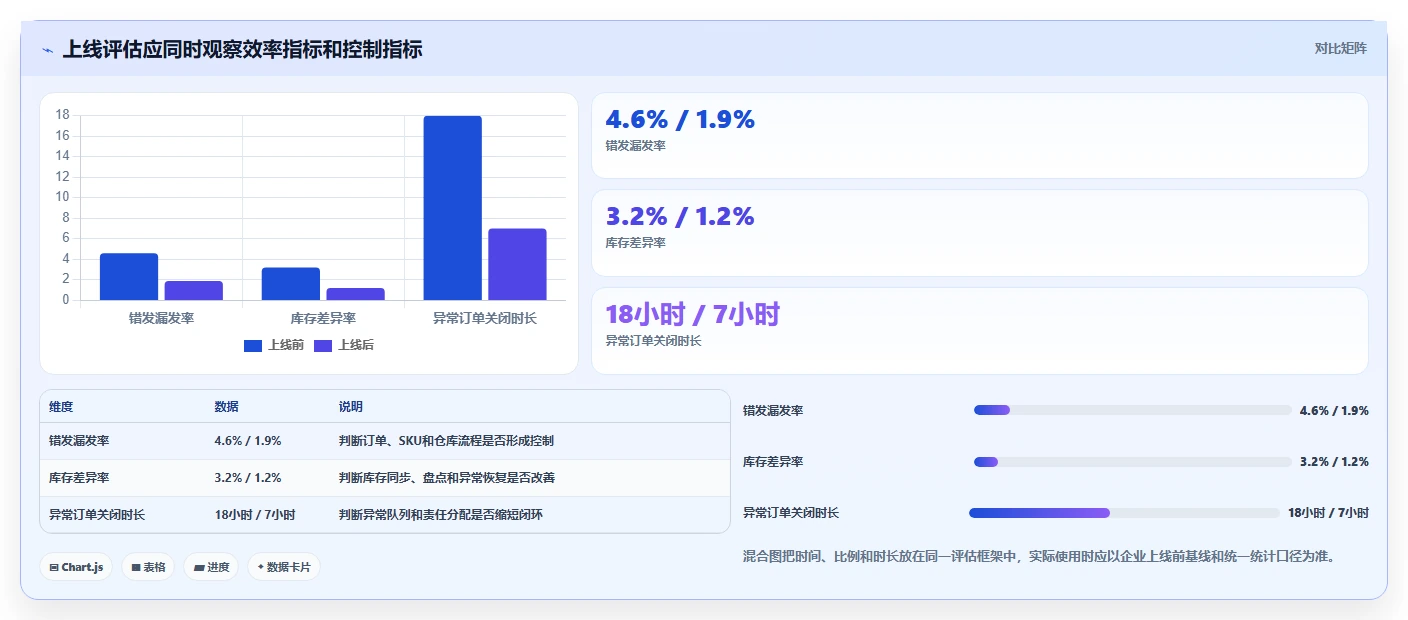Image resolution: width=1408 pixels, height=620 pixels.
Task: Click the 上线前 bar for 异常订单关闭时长
Action: click(x=452, y=208)
